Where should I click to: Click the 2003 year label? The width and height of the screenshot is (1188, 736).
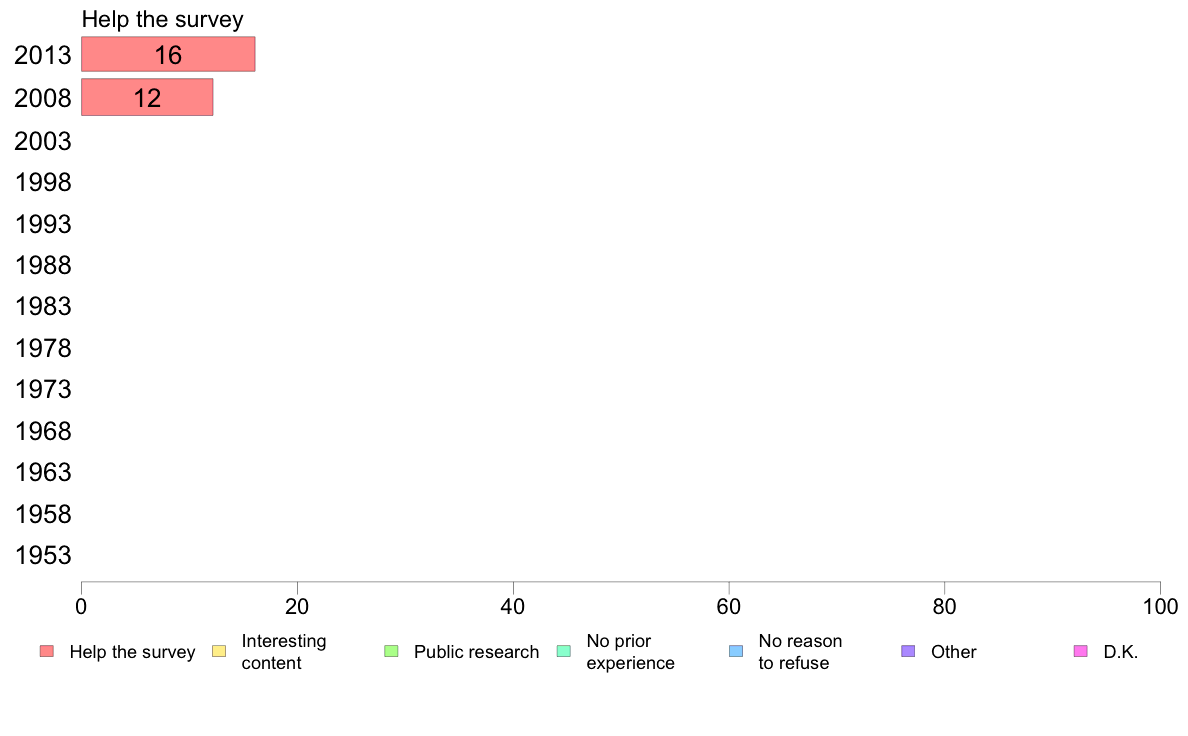[x=42, y=141]
